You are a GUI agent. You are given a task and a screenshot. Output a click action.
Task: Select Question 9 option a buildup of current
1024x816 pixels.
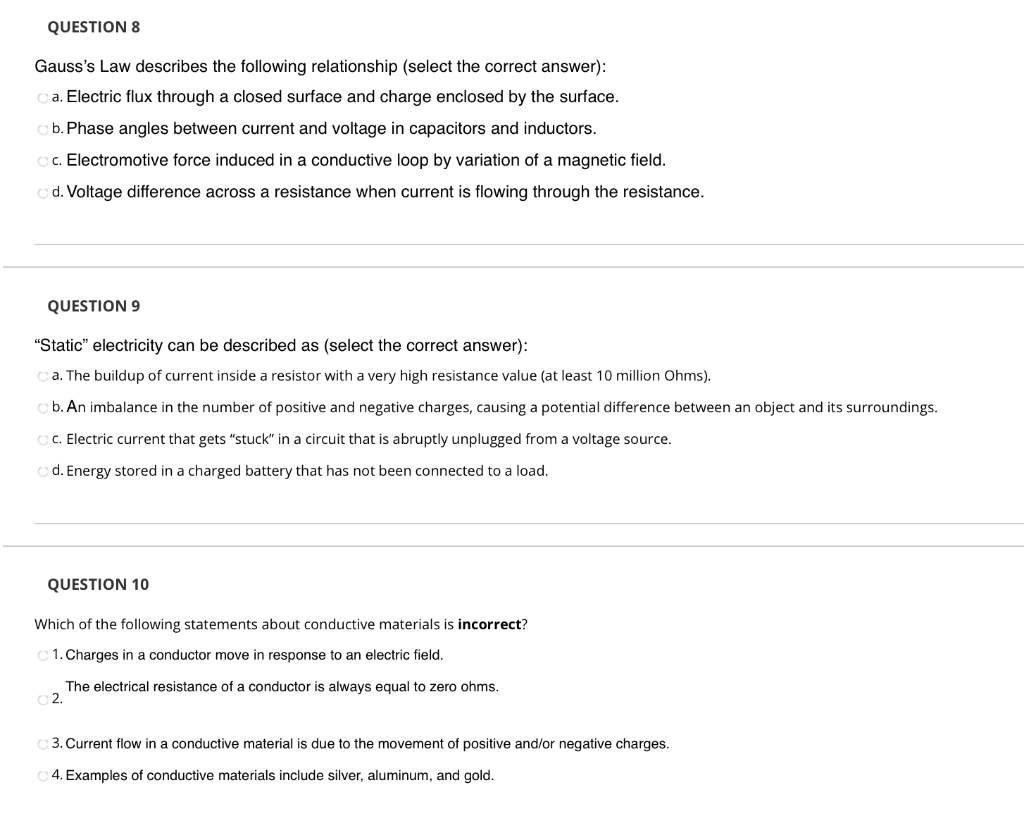(x=43, y=376)
